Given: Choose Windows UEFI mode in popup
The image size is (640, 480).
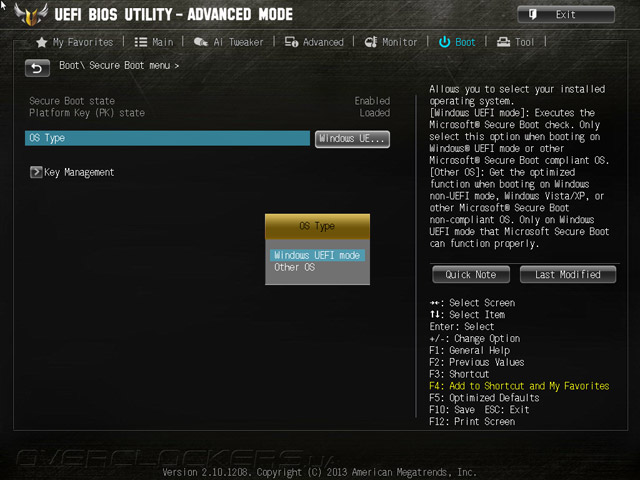Looking at the screenshot, I should pyautogui.click(x=317, y=255).
